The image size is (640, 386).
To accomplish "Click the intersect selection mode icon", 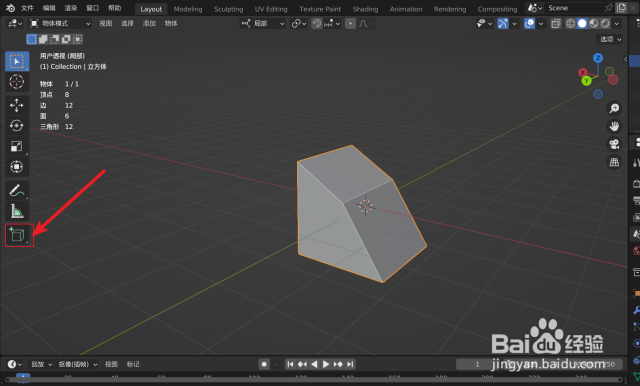I will tap(77, 39).
